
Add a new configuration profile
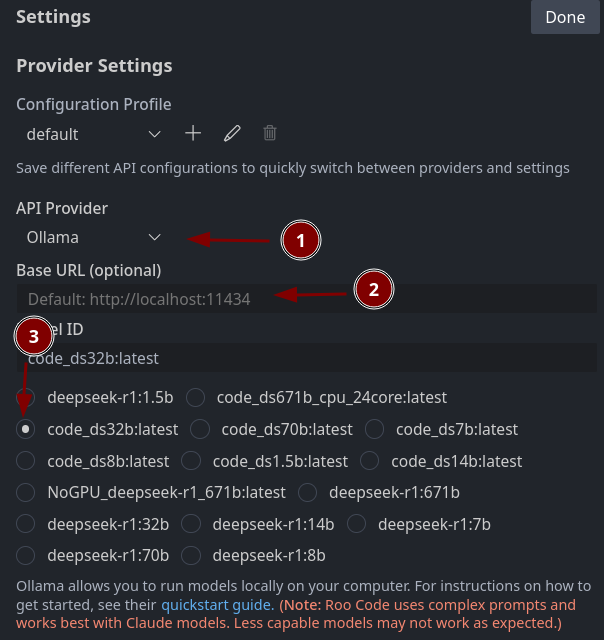193,133
